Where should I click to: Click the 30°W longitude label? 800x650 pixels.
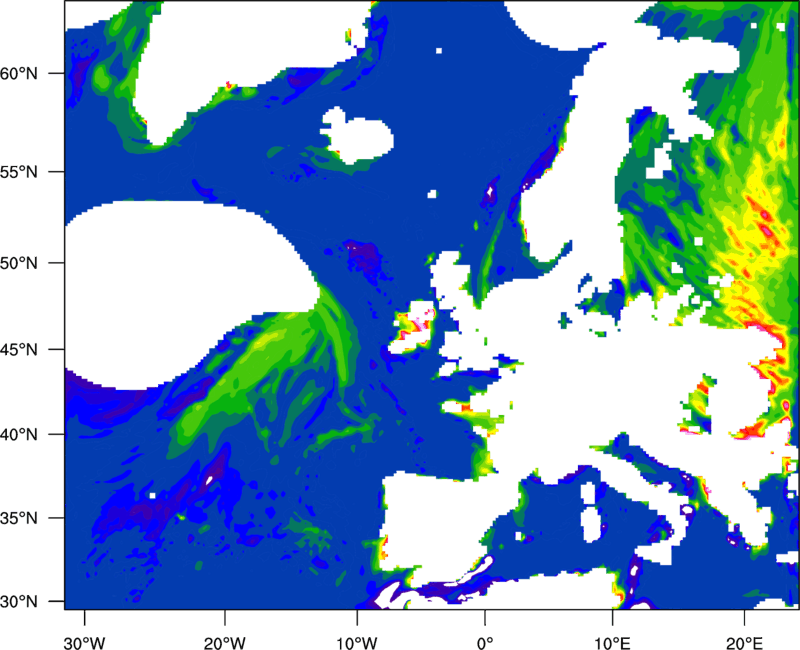[x=85, y=630]
